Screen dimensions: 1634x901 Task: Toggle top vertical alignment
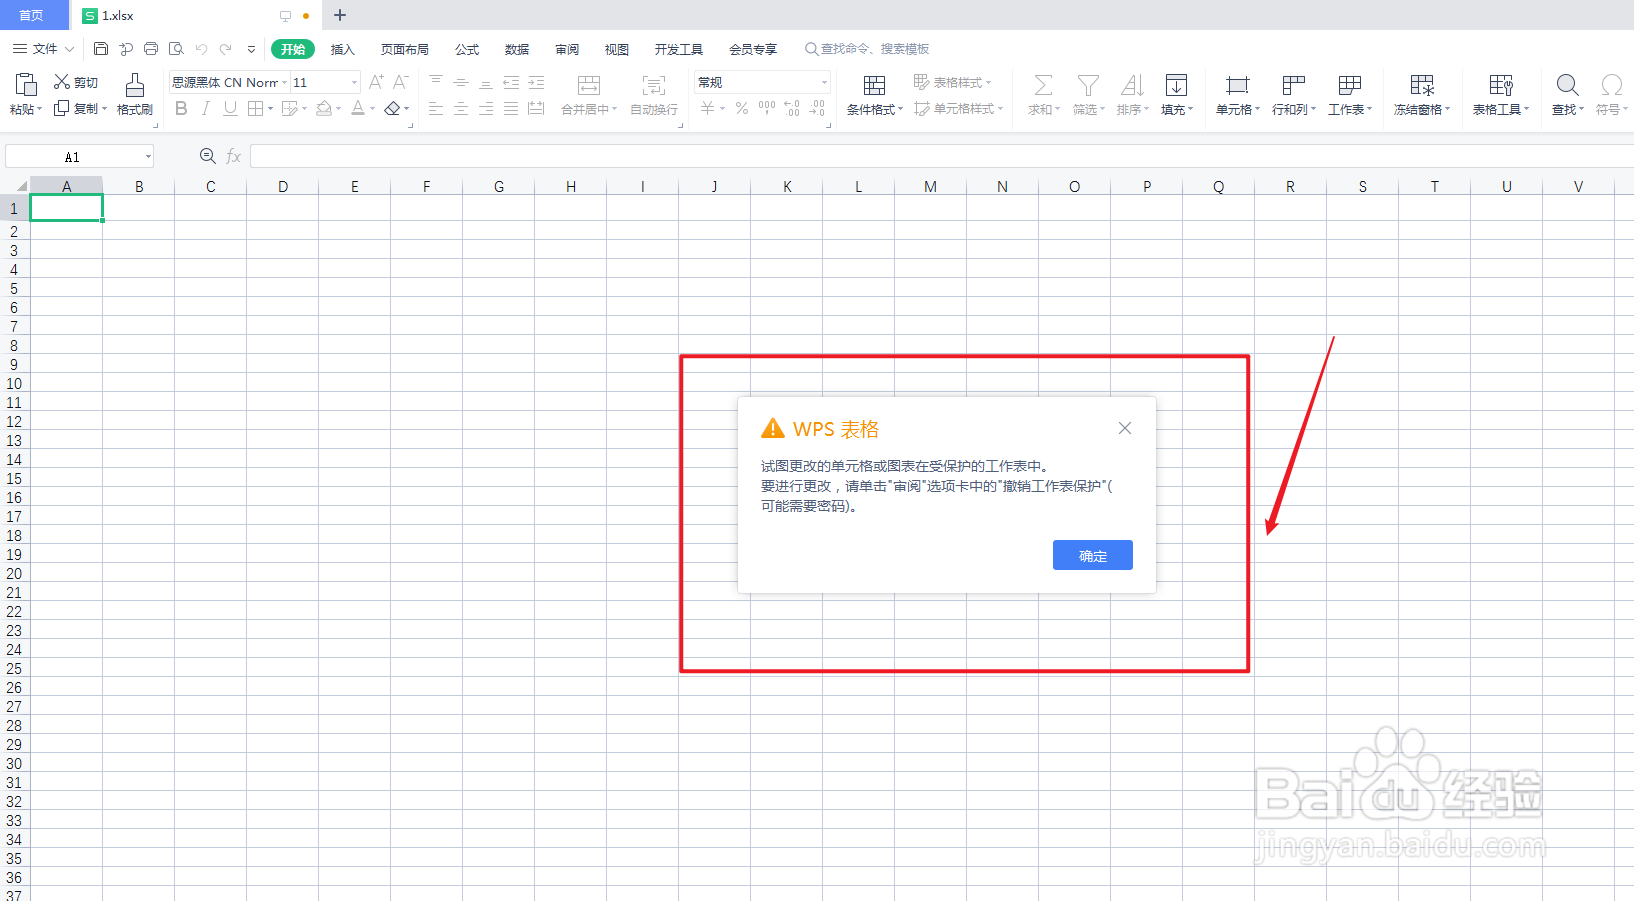pyautogui.click(x=436, y=82)
